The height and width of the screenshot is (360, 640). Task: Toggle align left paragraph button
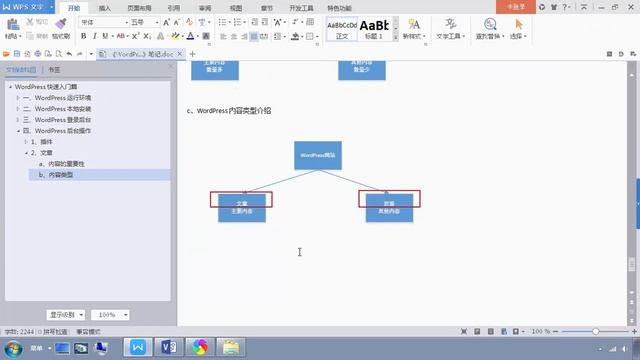click(x=223, y=37)
